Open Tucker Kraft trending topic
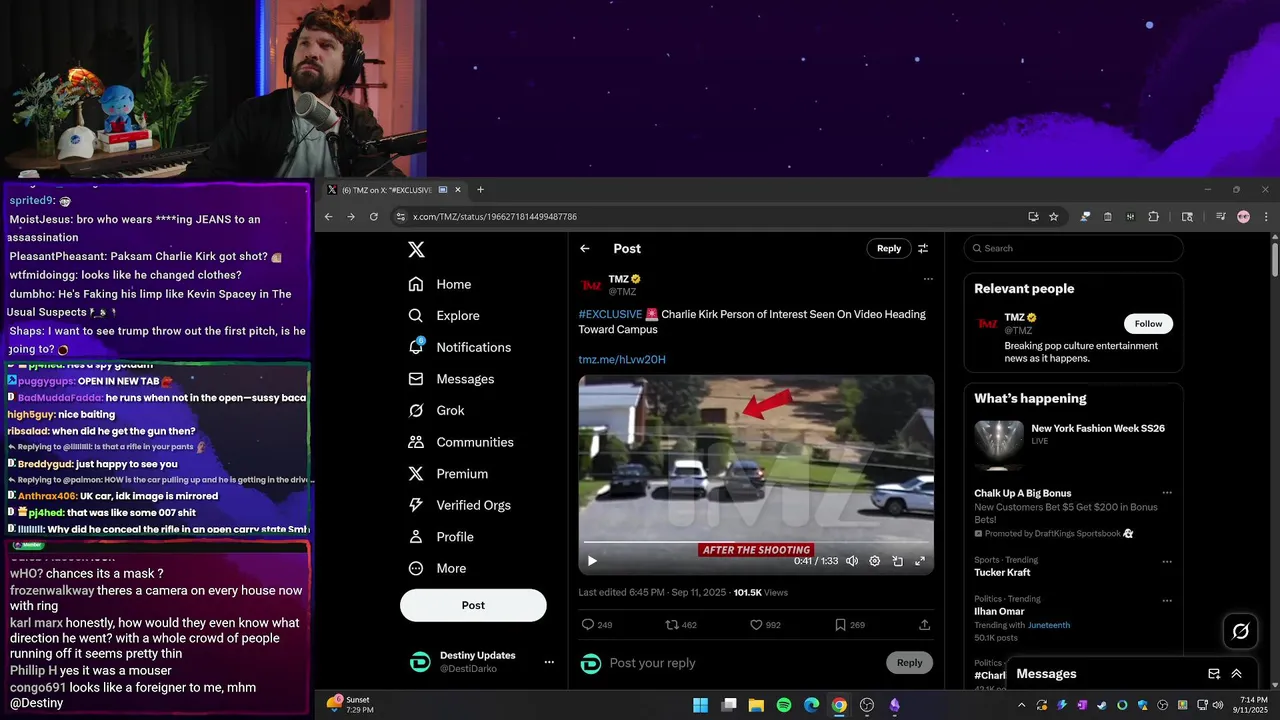 (x=1002, y=572)
